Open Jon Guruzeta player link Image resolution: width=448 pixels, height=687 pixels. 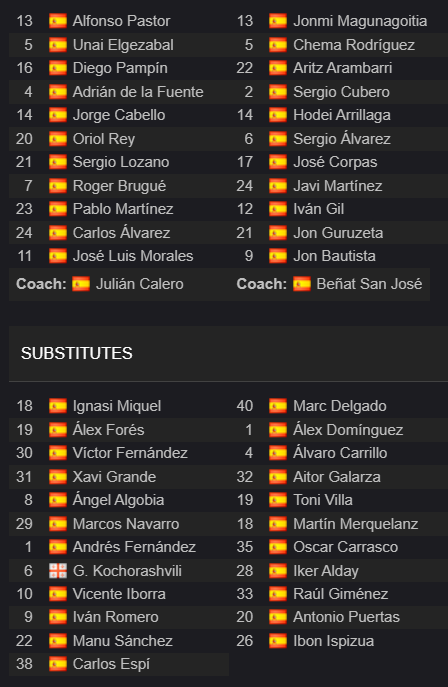338,233
